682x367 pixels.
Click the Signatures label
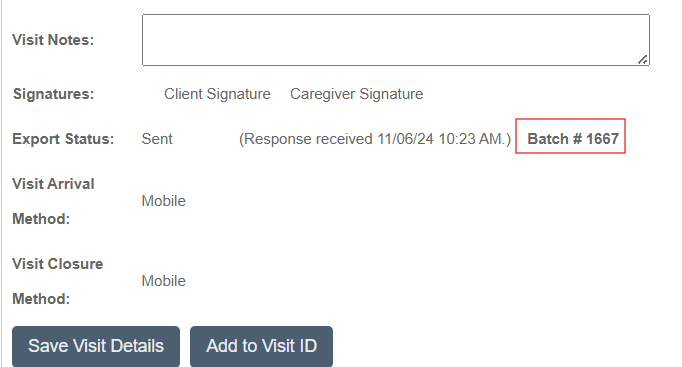[x=53, y=94]
